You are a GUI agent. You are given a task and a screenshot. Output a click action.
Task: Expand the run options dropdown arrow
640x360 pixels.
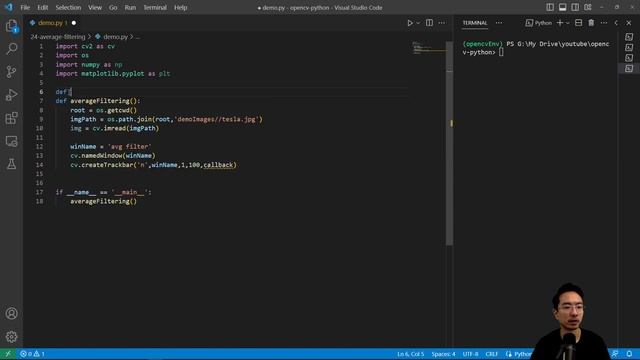418,23
